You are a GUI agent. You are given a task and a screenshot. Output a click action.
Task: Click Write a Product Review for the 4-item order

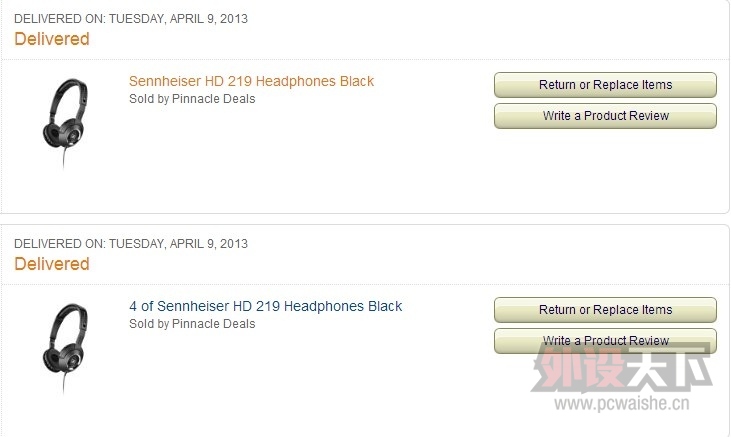[605, 341]
